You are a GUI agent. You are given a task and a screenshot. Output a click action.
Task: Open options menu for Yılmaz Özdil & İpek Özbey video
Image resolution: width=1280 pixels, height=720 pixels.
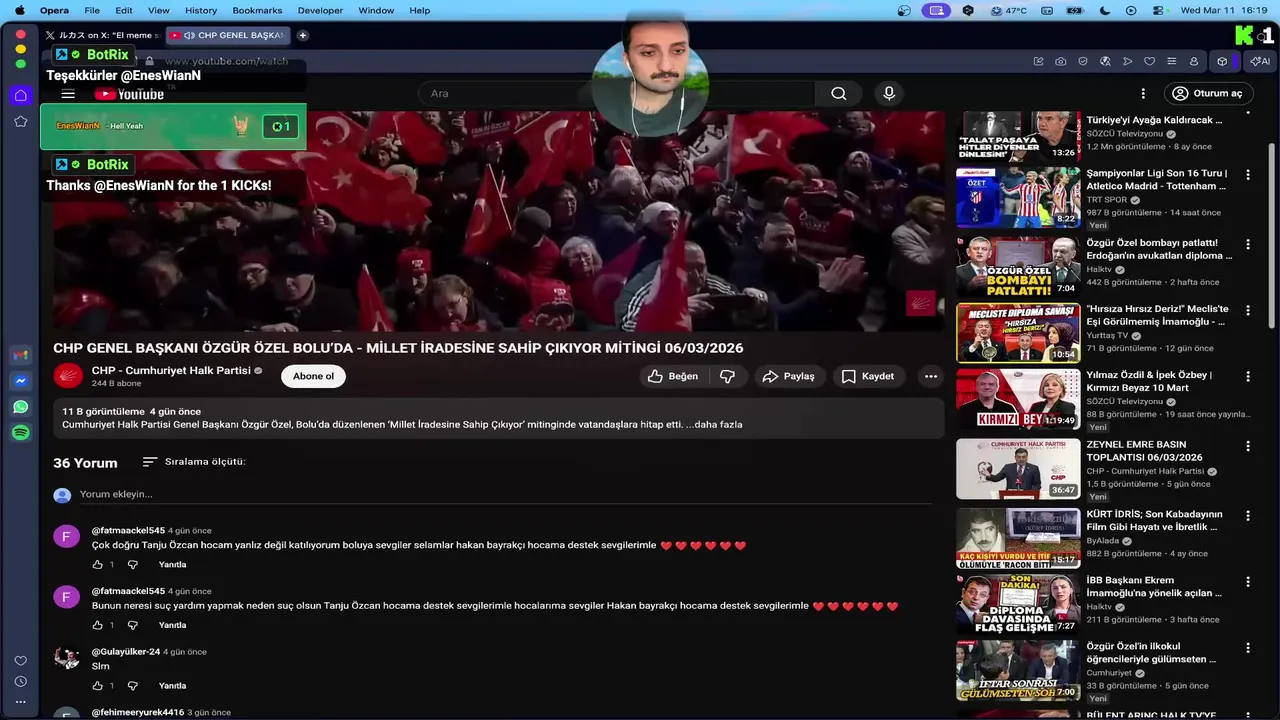[1247, 376]
